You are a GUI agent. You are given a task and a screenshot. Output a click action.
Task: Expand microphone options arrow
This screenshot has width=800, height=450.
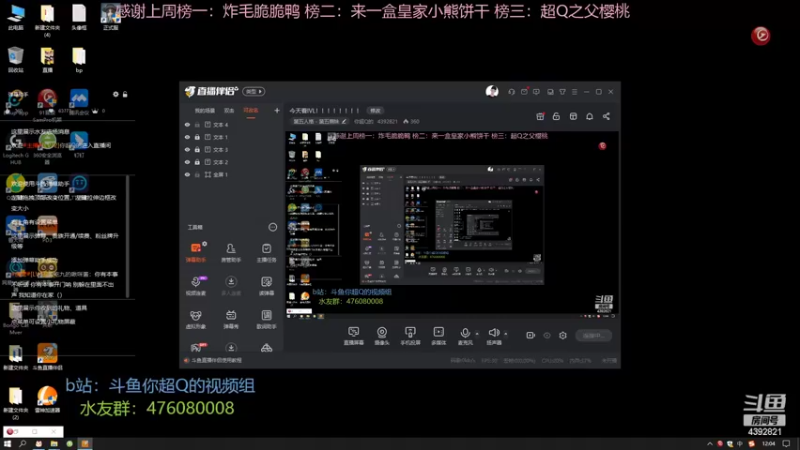(477, 334)
